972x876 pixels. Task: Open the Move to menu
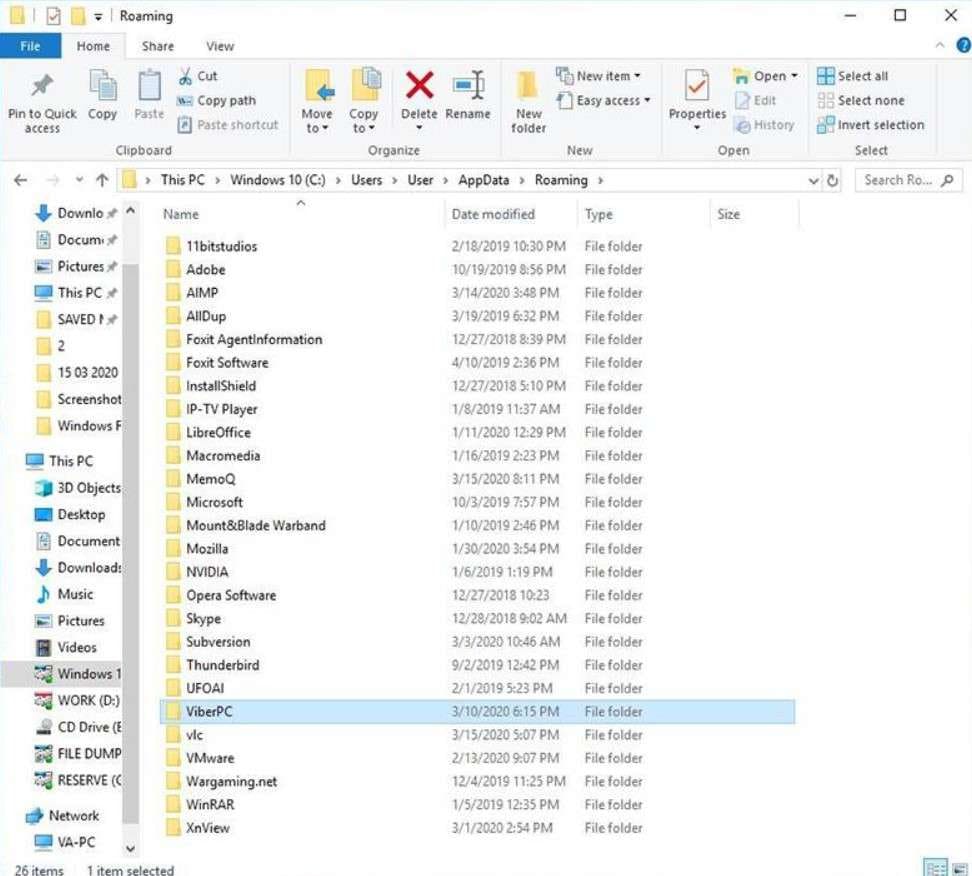tap(317, 101)
